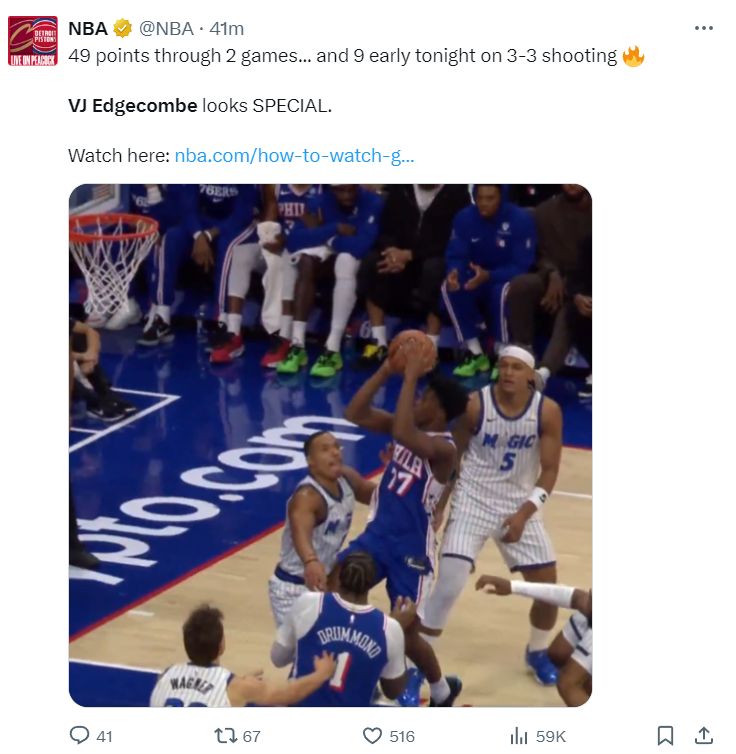This screenshot has height=754, width=736.
Task: Open view analytics bar chart icon
Action: pos(518,736)
